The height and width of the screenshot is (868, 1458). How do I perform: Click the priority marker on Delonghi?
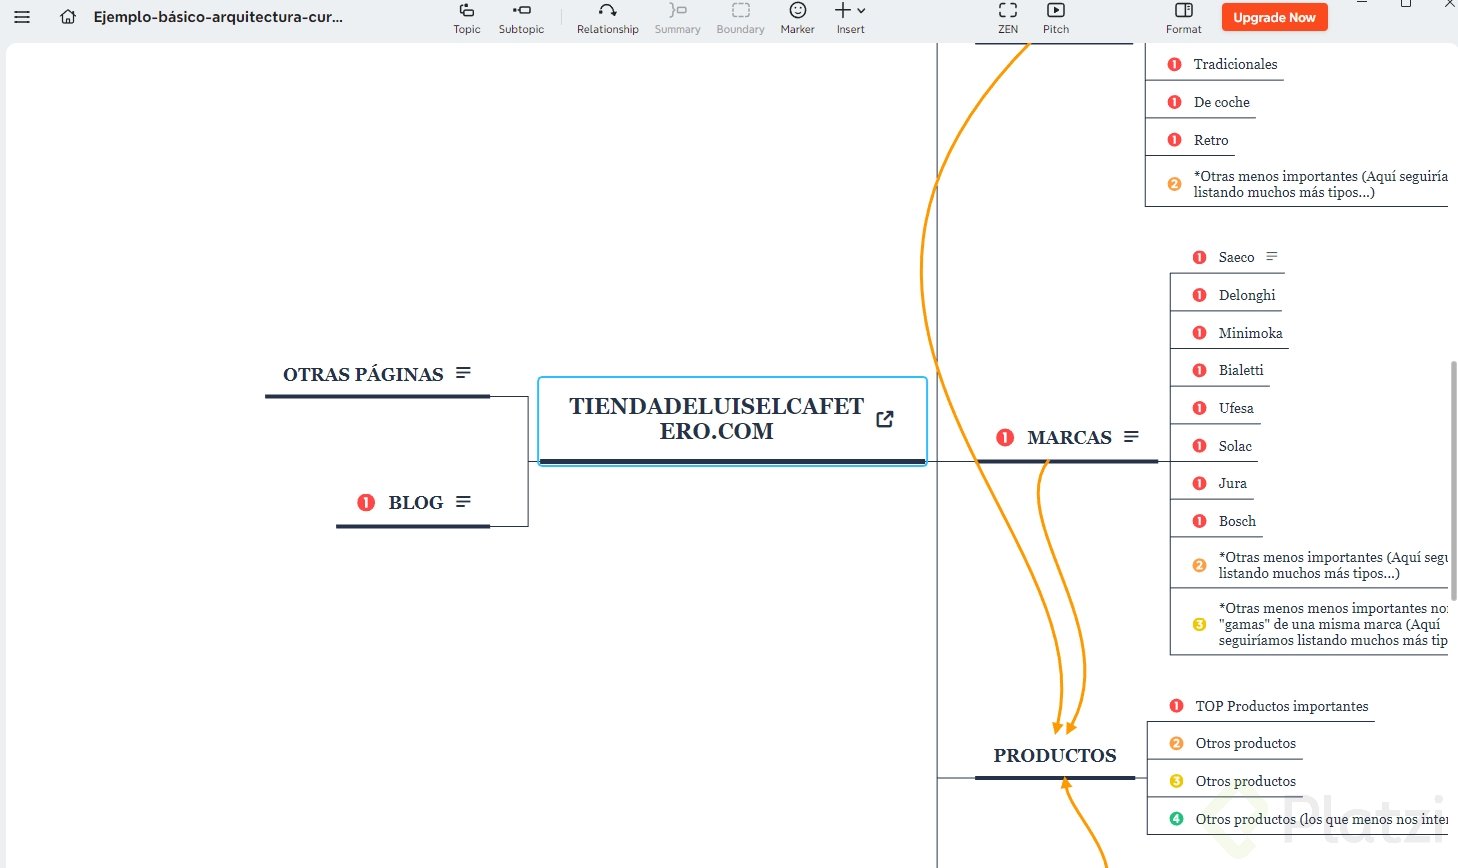[1200, 295]
